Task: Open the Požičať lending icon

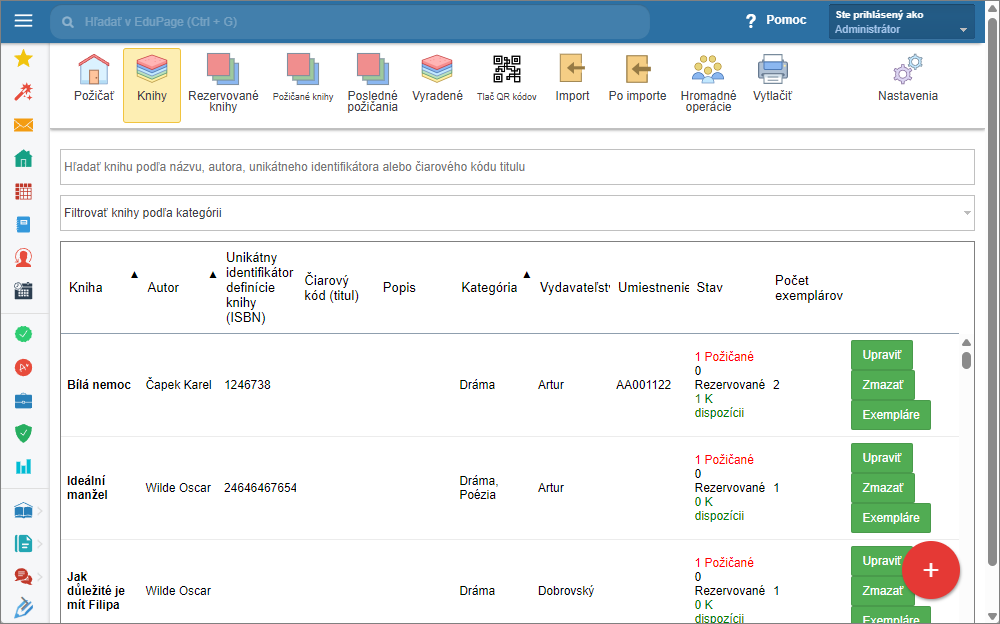Action: [93, 79]
